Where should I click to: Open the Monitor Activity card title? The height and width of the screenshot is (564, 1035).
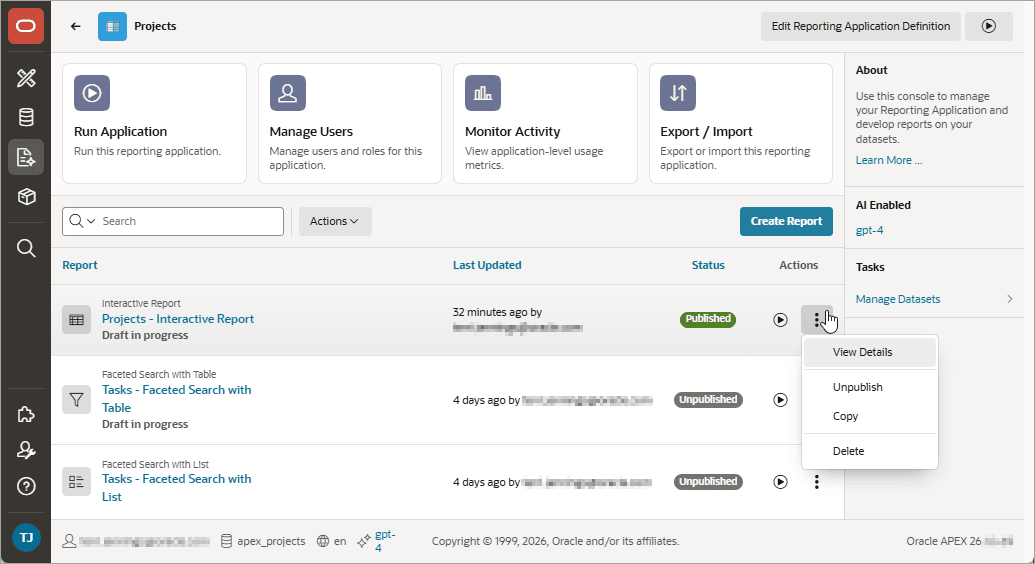tap(512, 131)
